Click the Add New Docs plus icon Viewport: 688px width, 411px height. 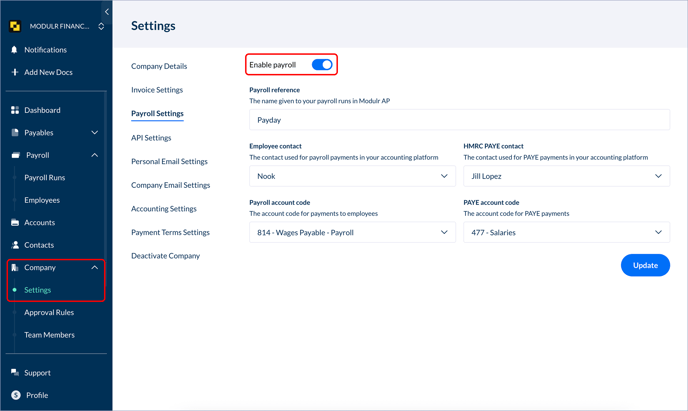(15, 72)
